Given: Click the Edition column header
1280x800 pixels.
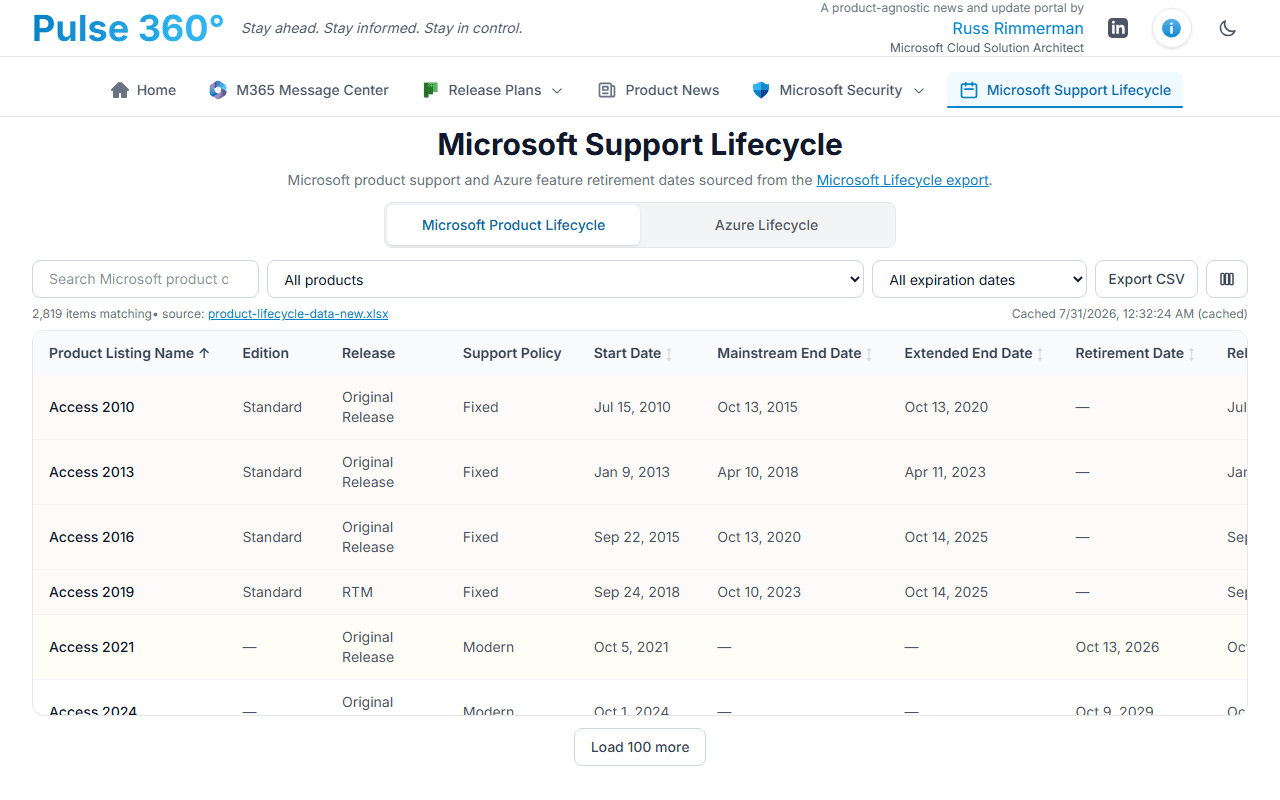Looking at the screenshot, I should click(x=266, y=353).
